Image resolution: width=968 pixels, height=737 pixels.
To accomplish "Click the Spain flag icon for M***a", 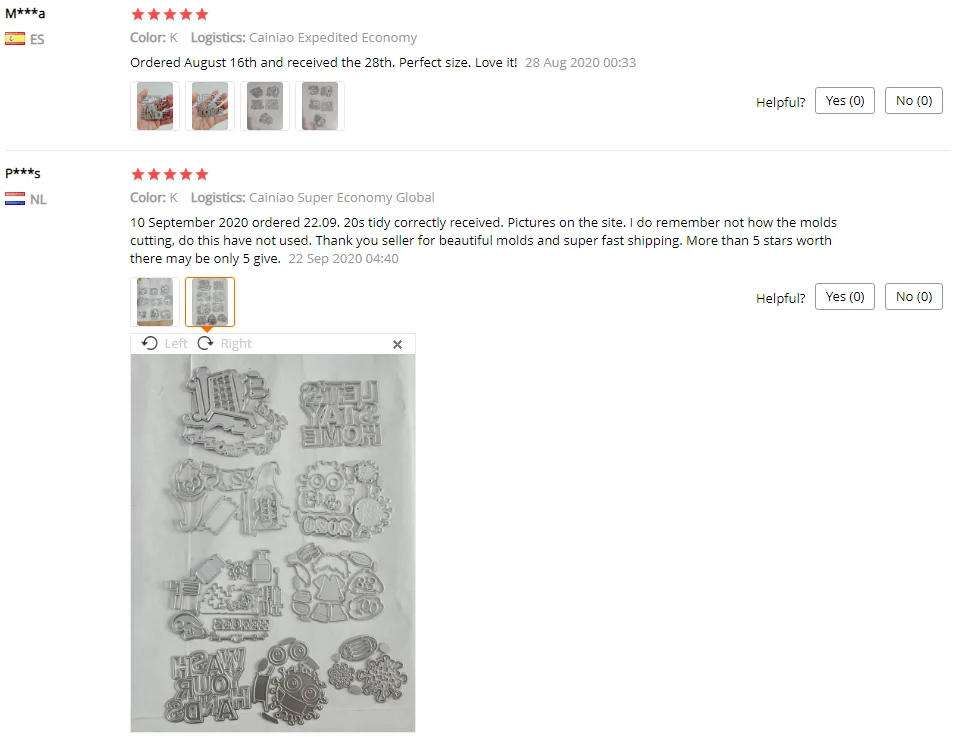I will point(15,39).
